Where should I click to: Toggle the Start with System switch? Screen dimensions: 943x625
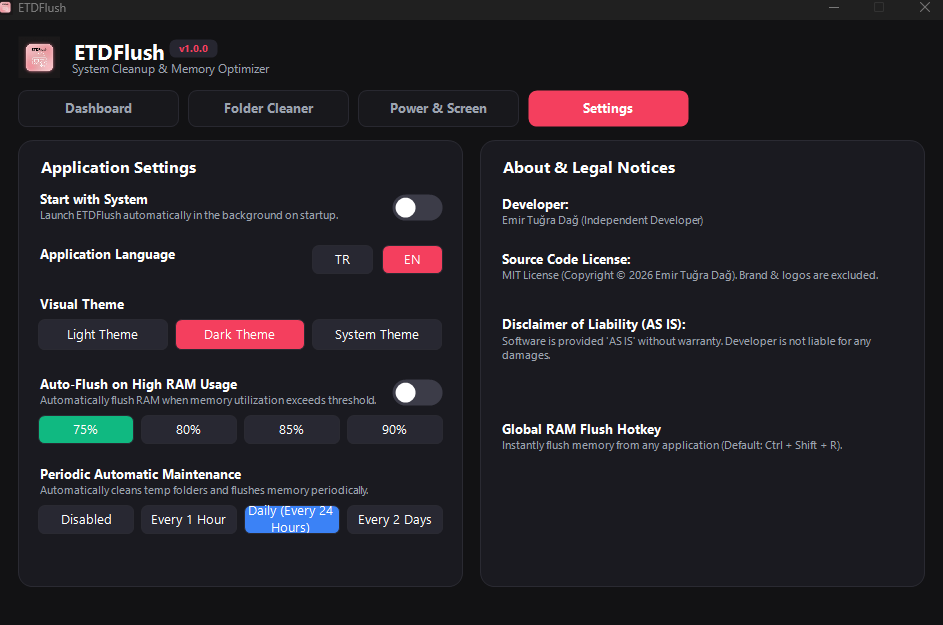417,208
